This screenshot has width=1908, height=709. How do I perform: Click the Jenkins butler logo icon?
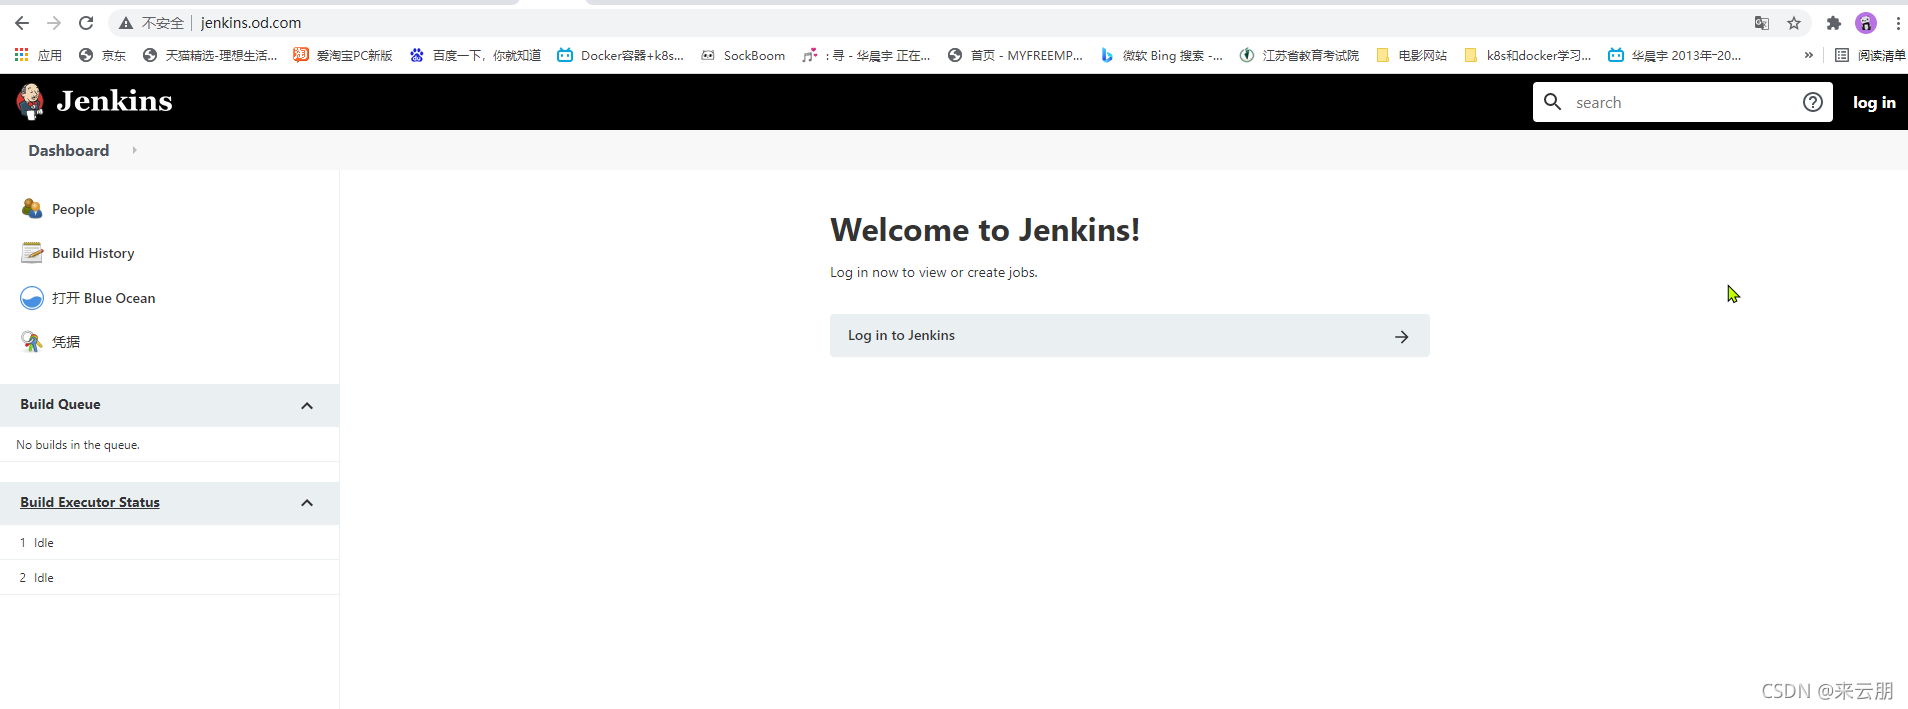[31, 101]
